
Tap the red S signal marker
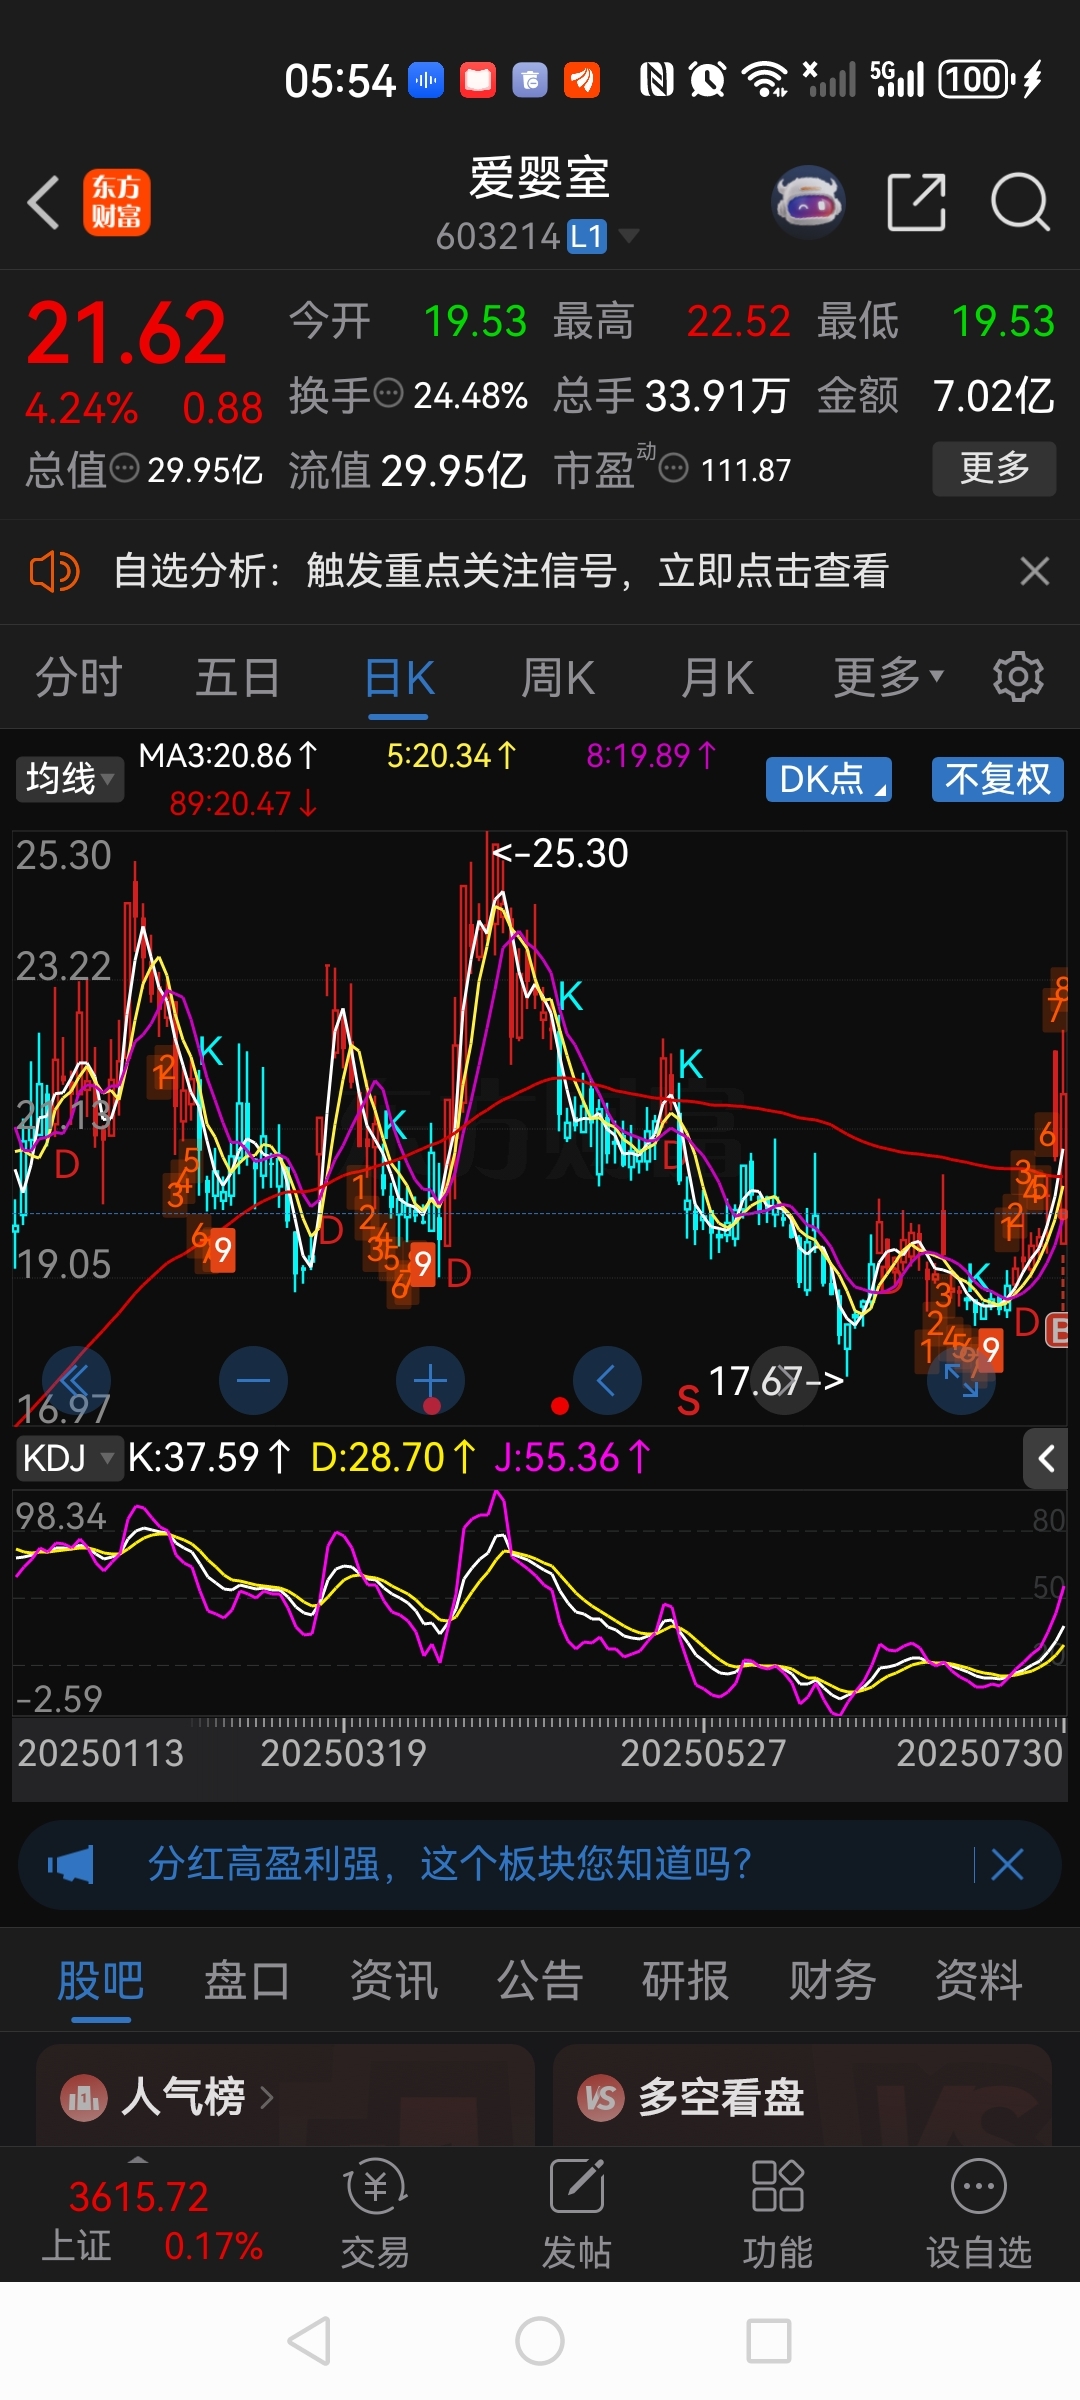[x=688, y=1401]
